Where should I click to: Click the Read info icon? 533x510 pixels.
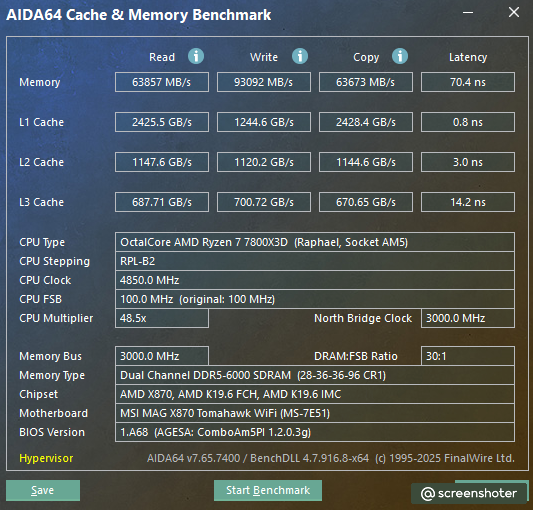click(x=196, y=56)
